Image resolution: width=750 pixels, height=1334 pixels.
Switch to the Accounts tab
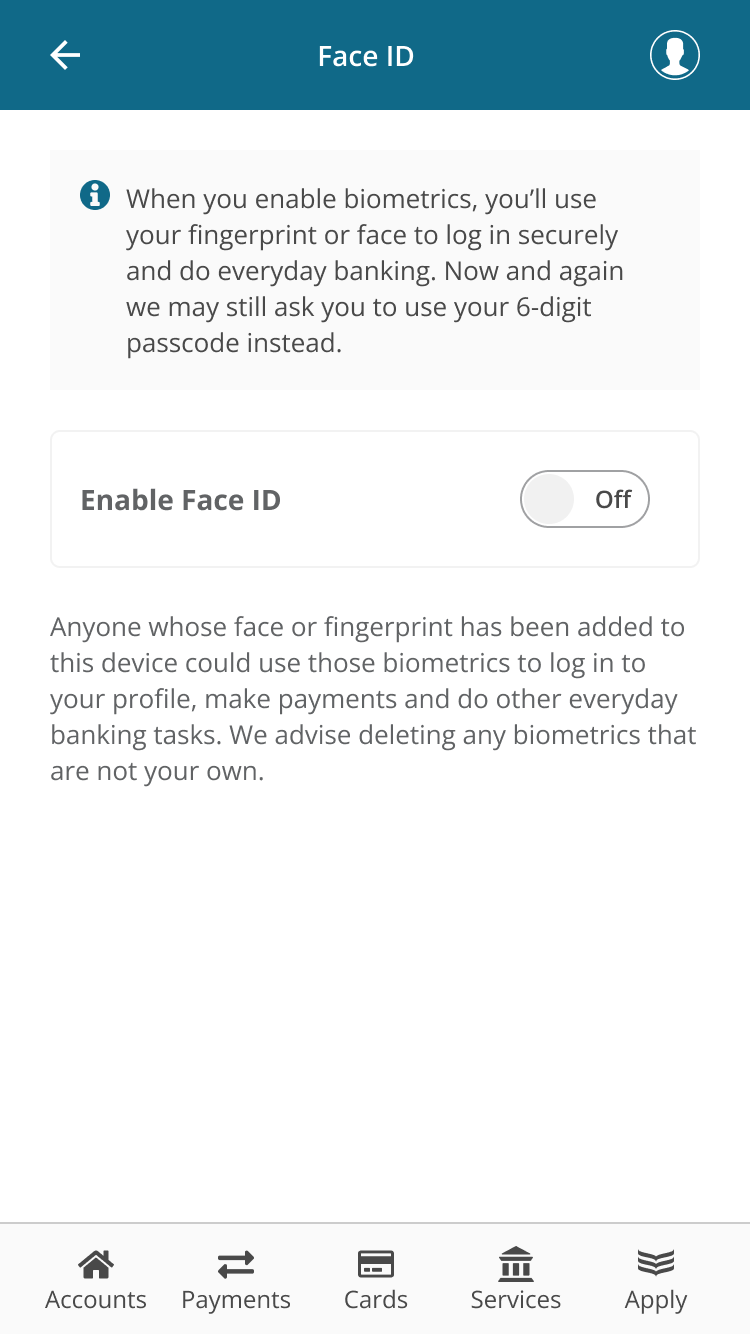95,1278
